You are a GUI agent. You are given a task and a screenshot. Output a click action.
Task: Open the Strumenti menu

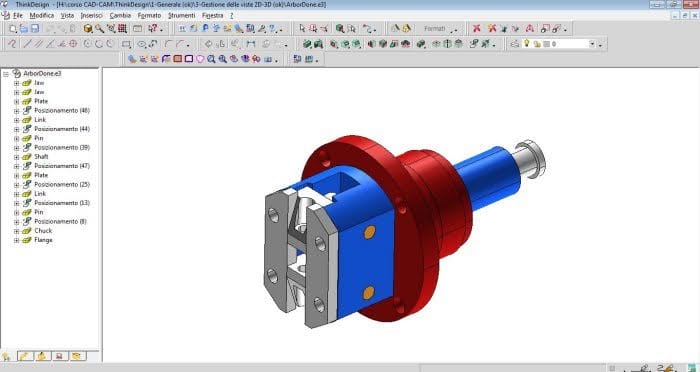[x=181, y=15]
